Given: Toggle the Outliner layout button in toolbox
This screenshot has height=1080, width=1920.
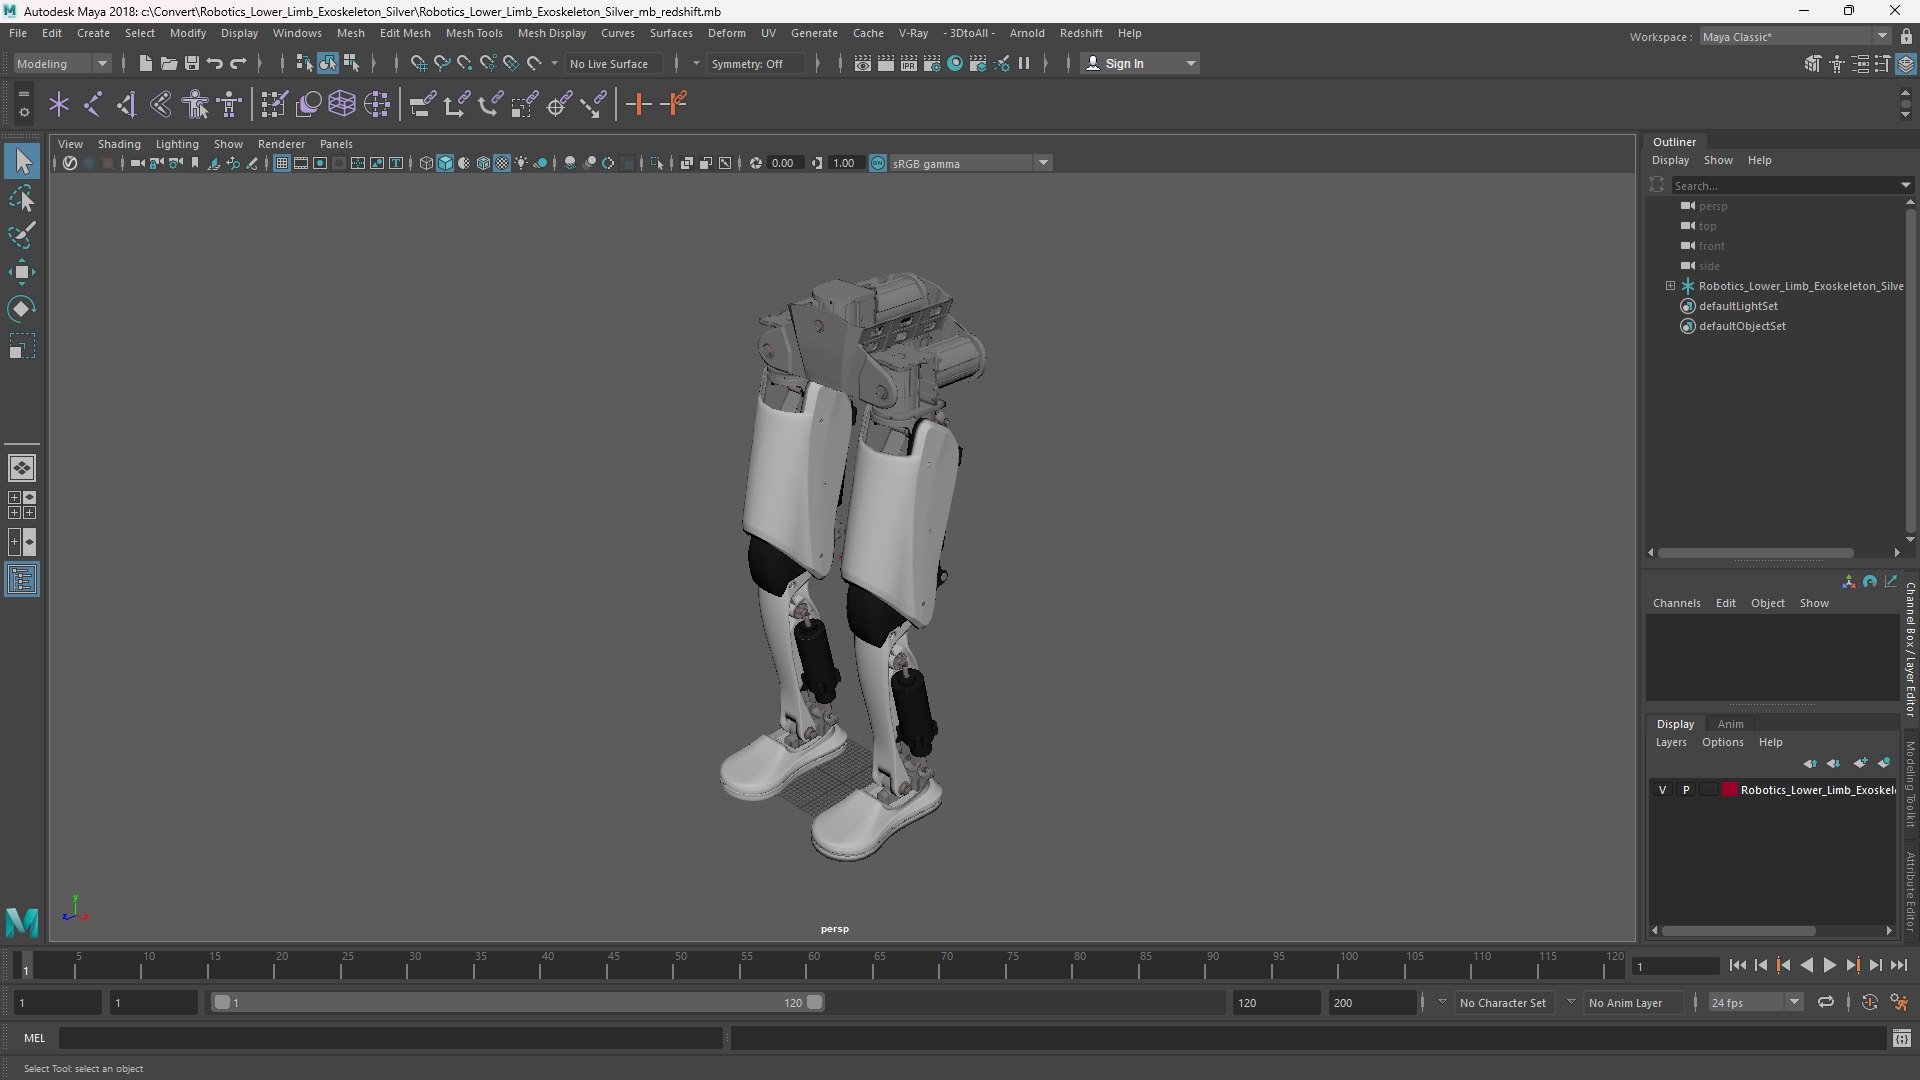Looking at the screenshot, I should click(22, 580).
